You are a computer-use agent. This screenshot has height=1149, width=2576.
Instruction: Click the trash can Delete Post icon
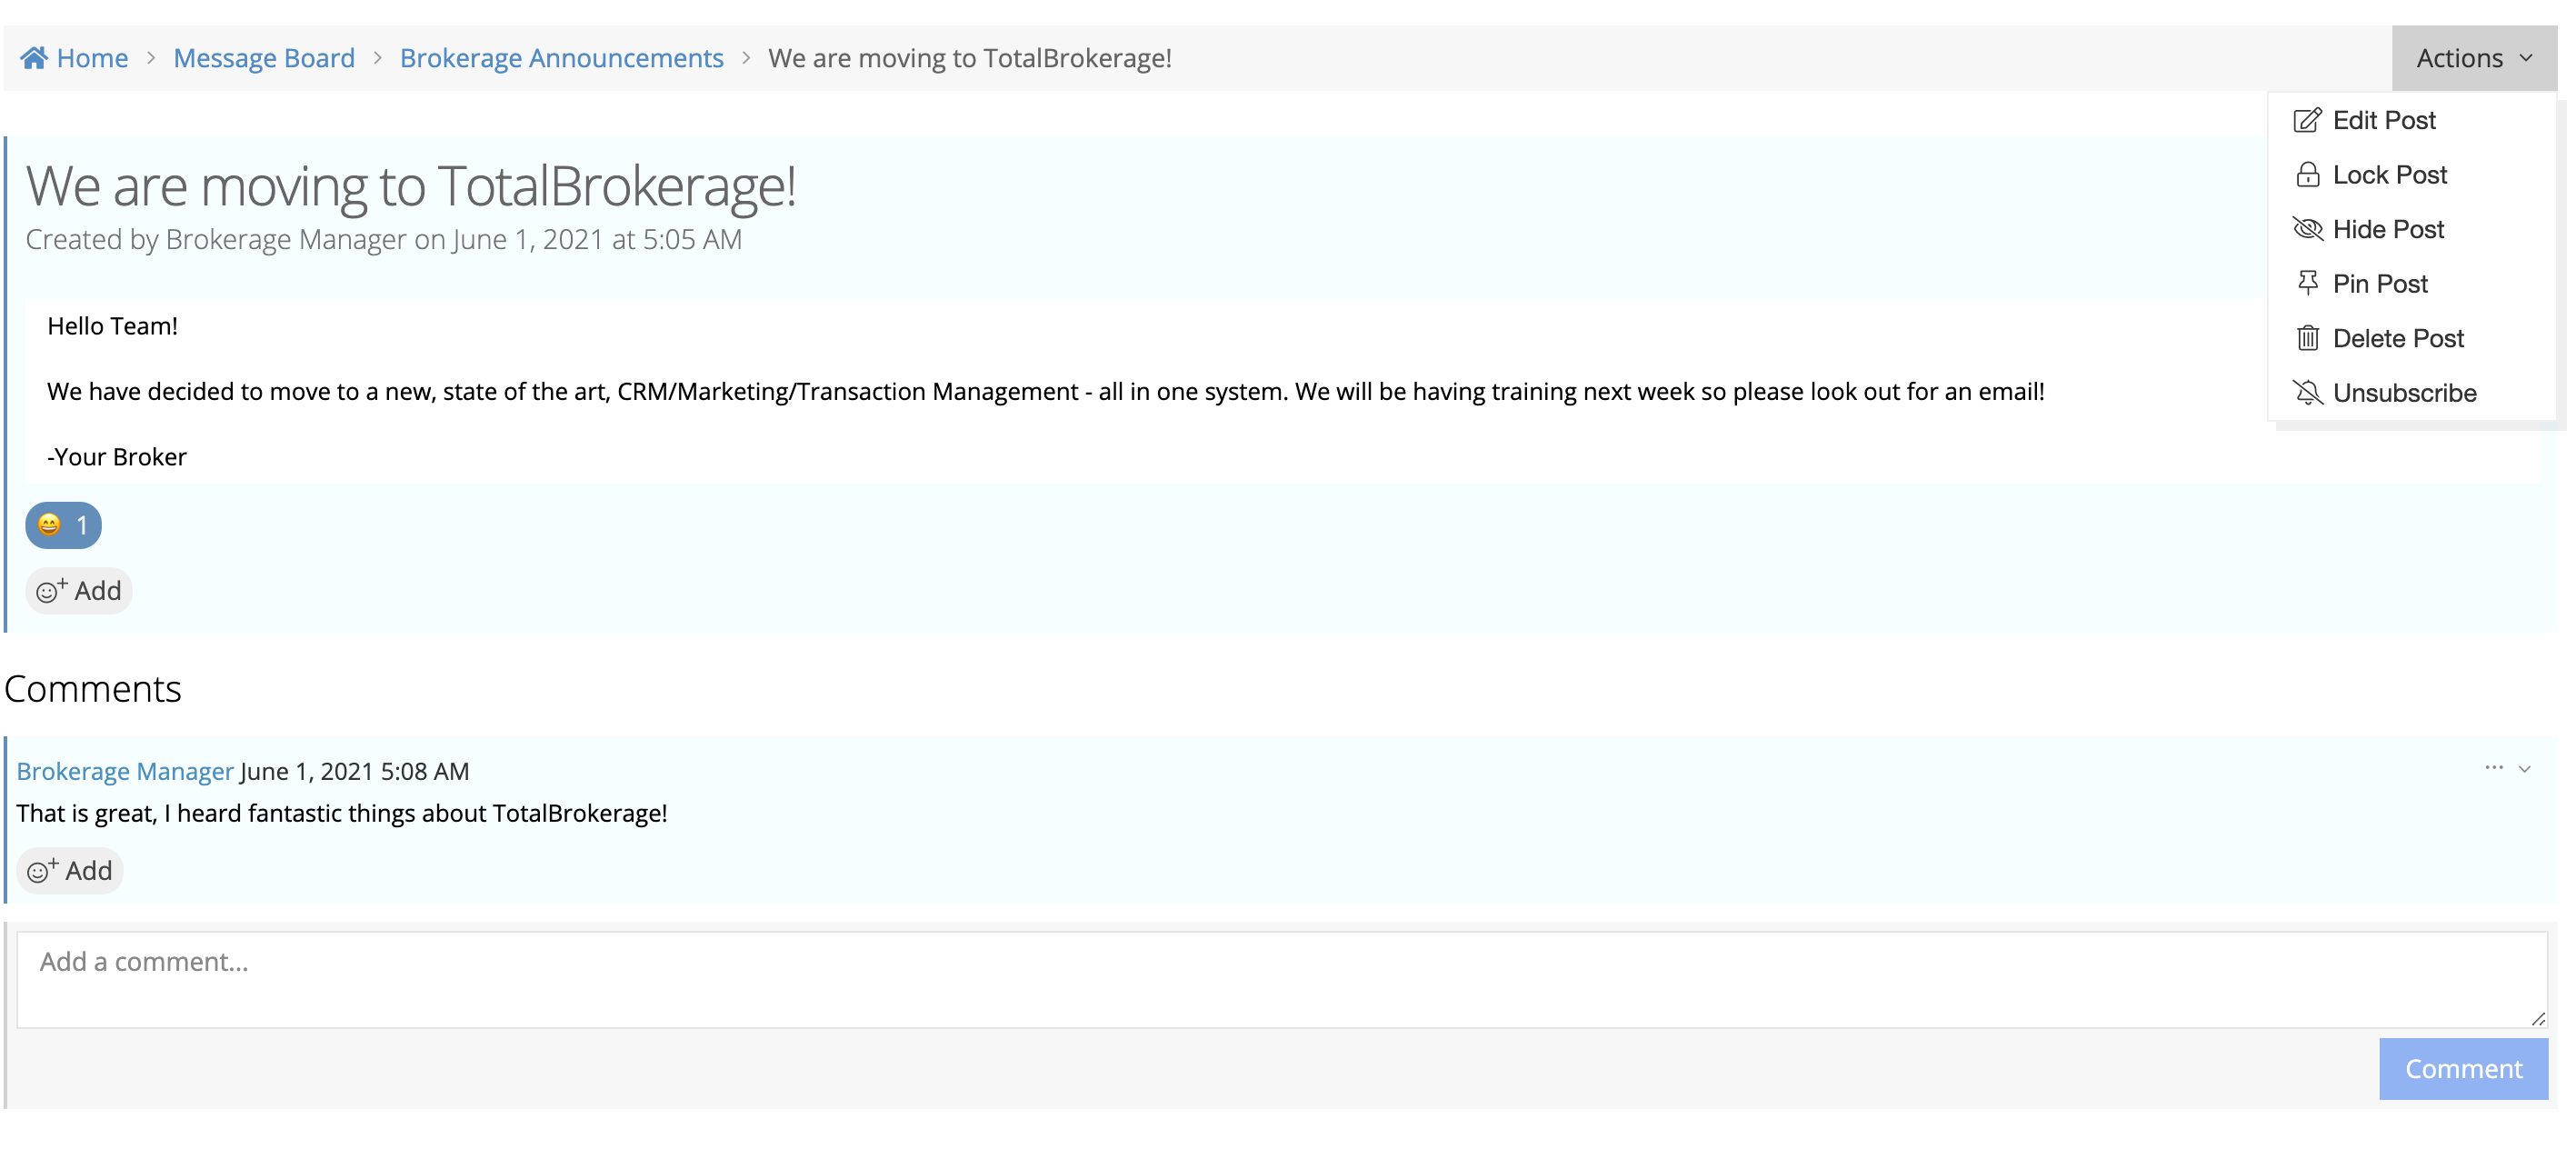(x=2306, y=338)
